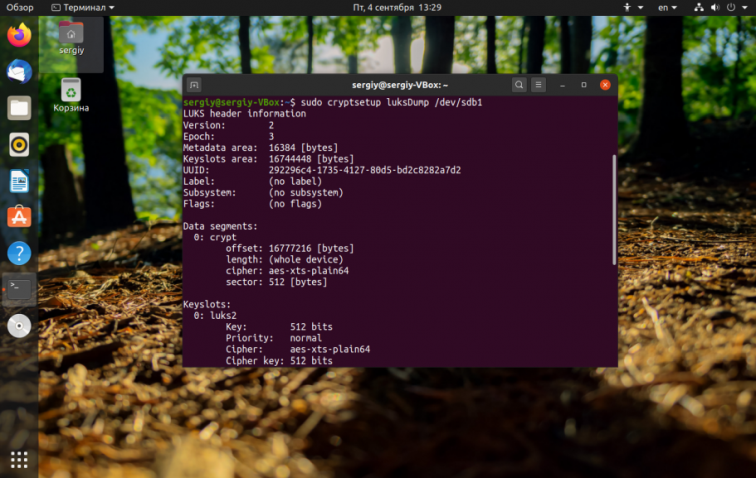Open the Files manager in dock

(19, 108)
